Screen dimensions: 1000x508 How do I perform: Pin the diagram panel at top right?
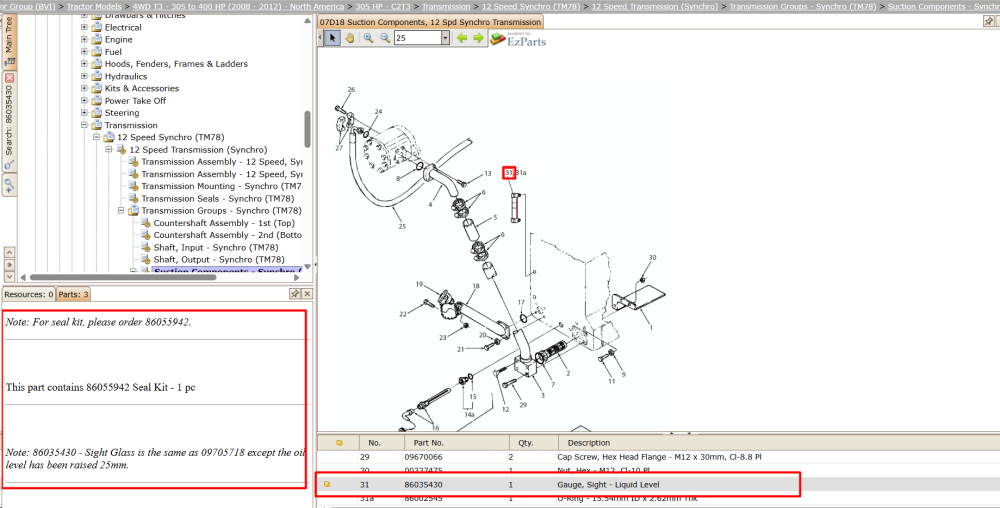[x=988, y=21]
